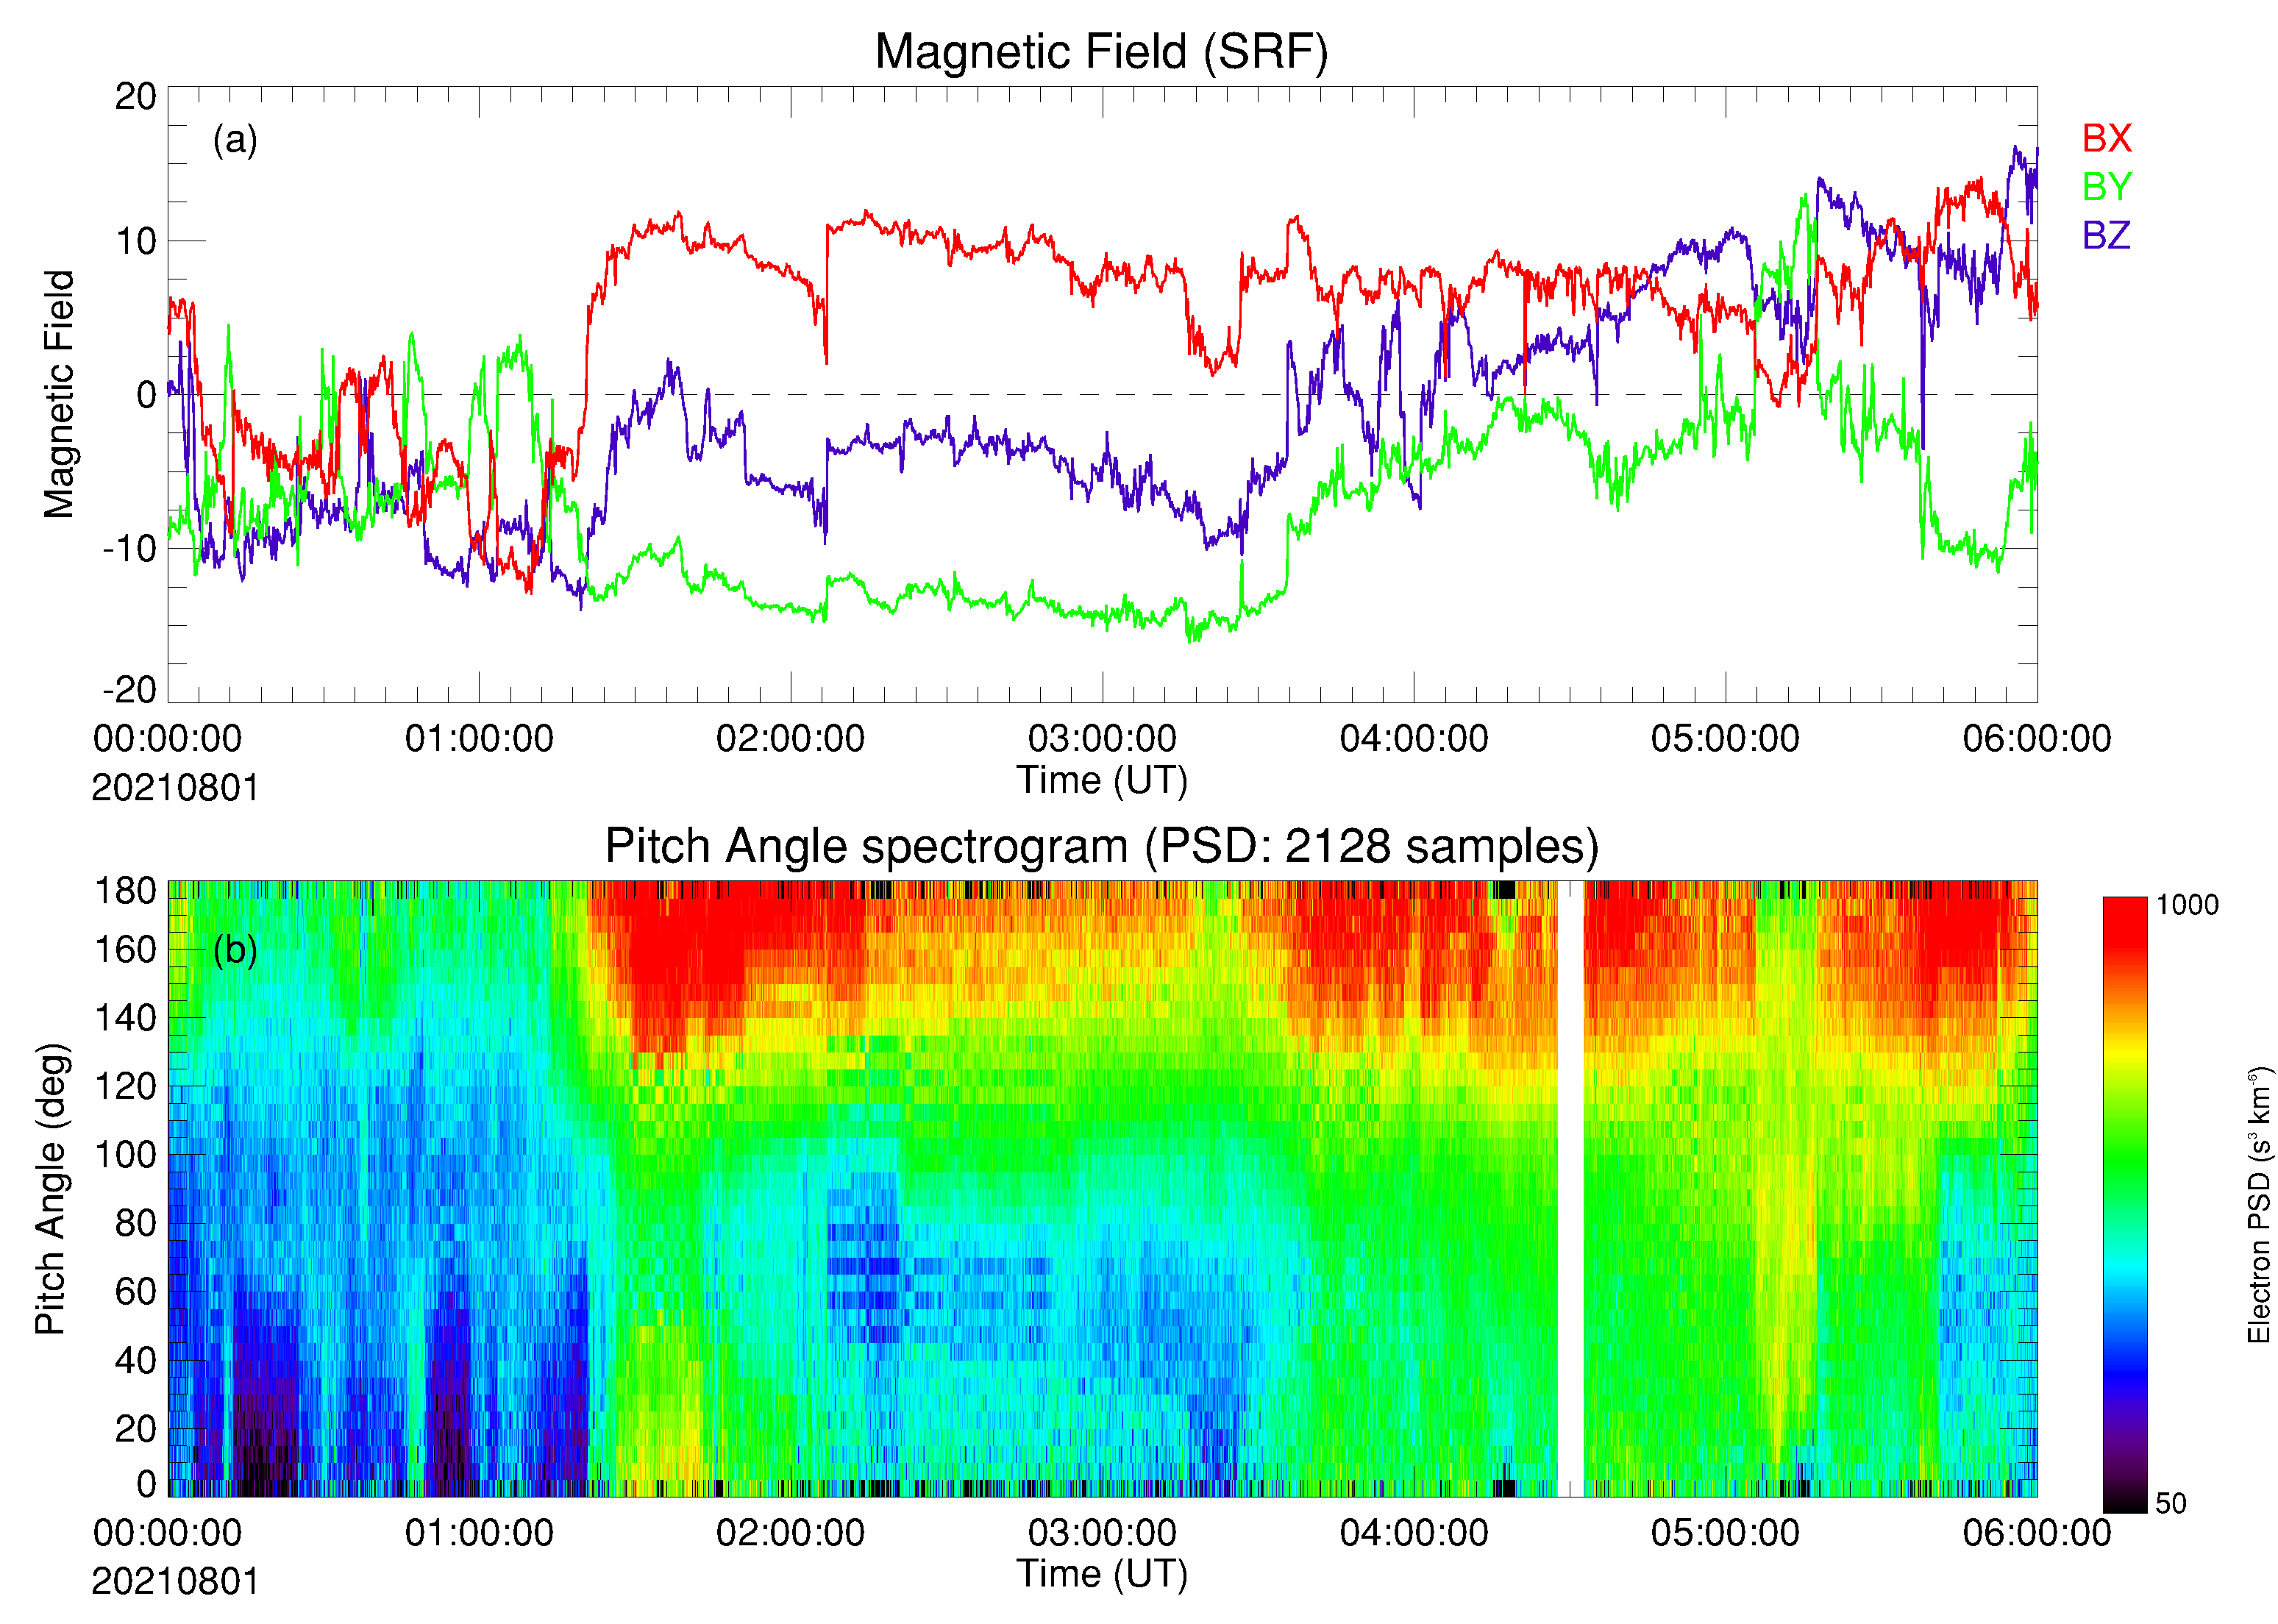Image resolution: width=2278 pixels, height=1624 pixels.
Task: Click the 'Magnetic Field (SRF)' plot title
Action: point(1101,52)
